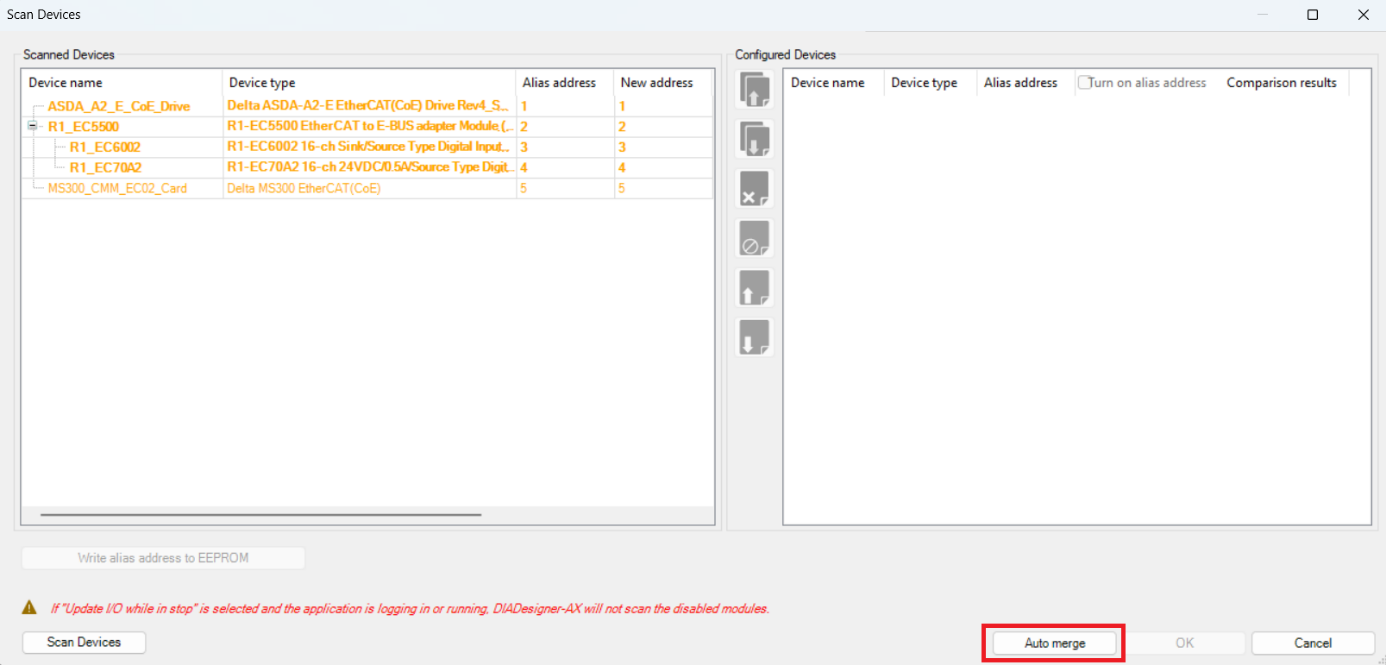Click the topmost stacked-pages up-arrow icon
Viewport: 1386px width, 665px height.
(754, 90)
